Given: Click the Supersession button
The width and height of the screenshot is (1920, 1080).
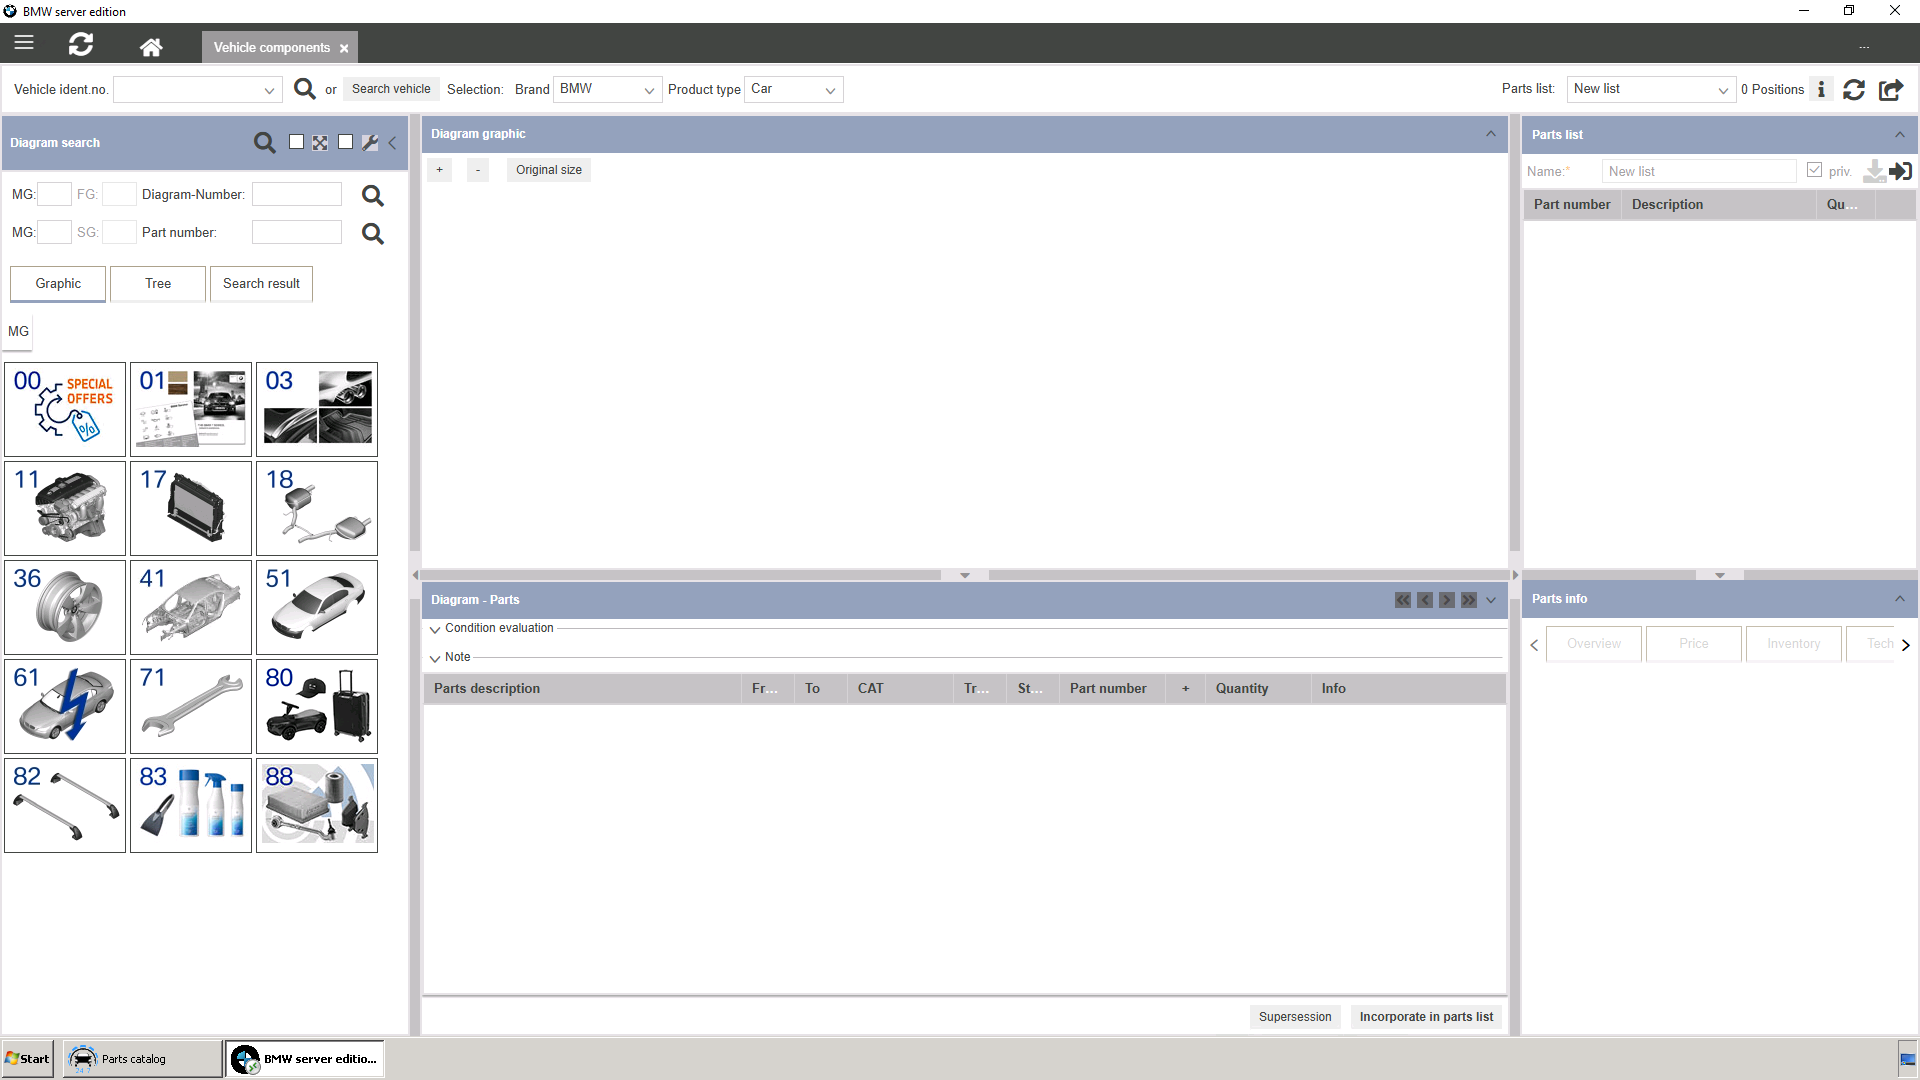Looking at the screenshot, I should [x=1295, y=1017].
